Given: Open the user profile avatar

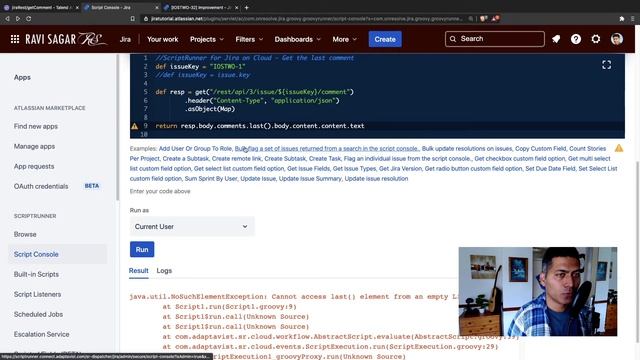Looking at the screenshot, I should click(x=617, y=39).
